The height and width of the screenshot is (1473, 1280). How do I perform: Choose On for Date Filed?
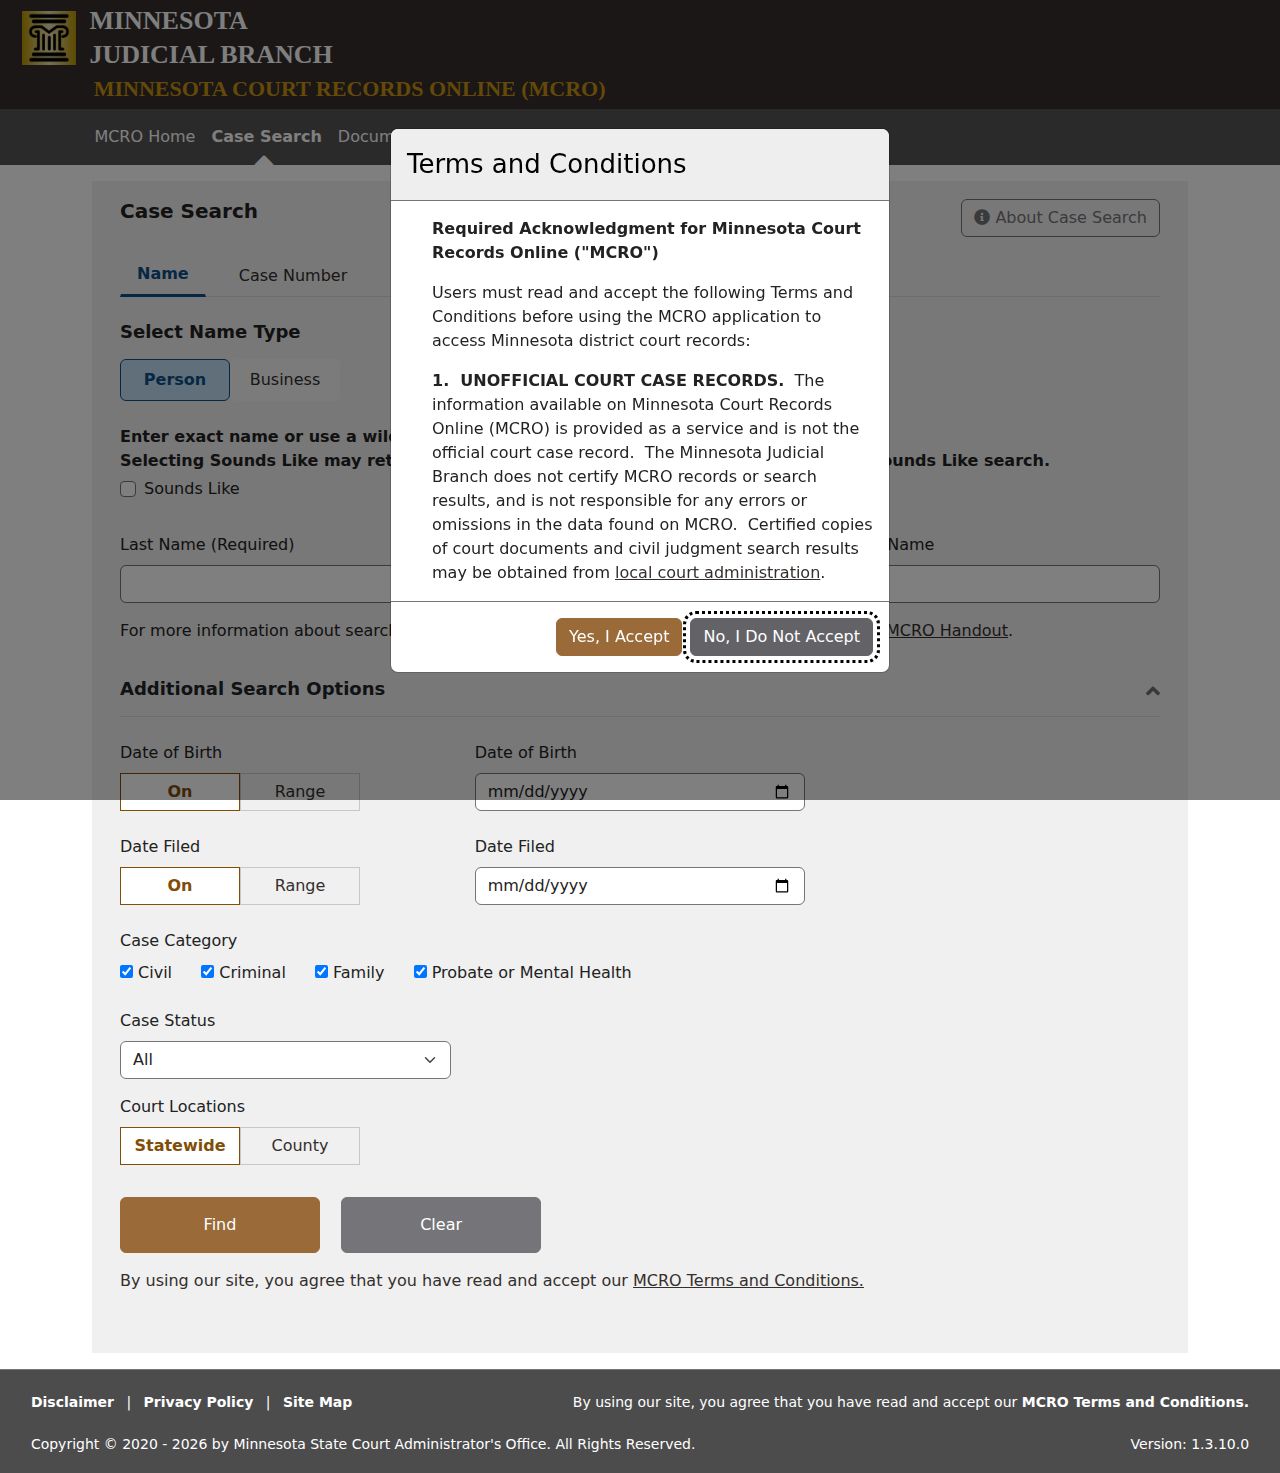(x=180, y=886)
